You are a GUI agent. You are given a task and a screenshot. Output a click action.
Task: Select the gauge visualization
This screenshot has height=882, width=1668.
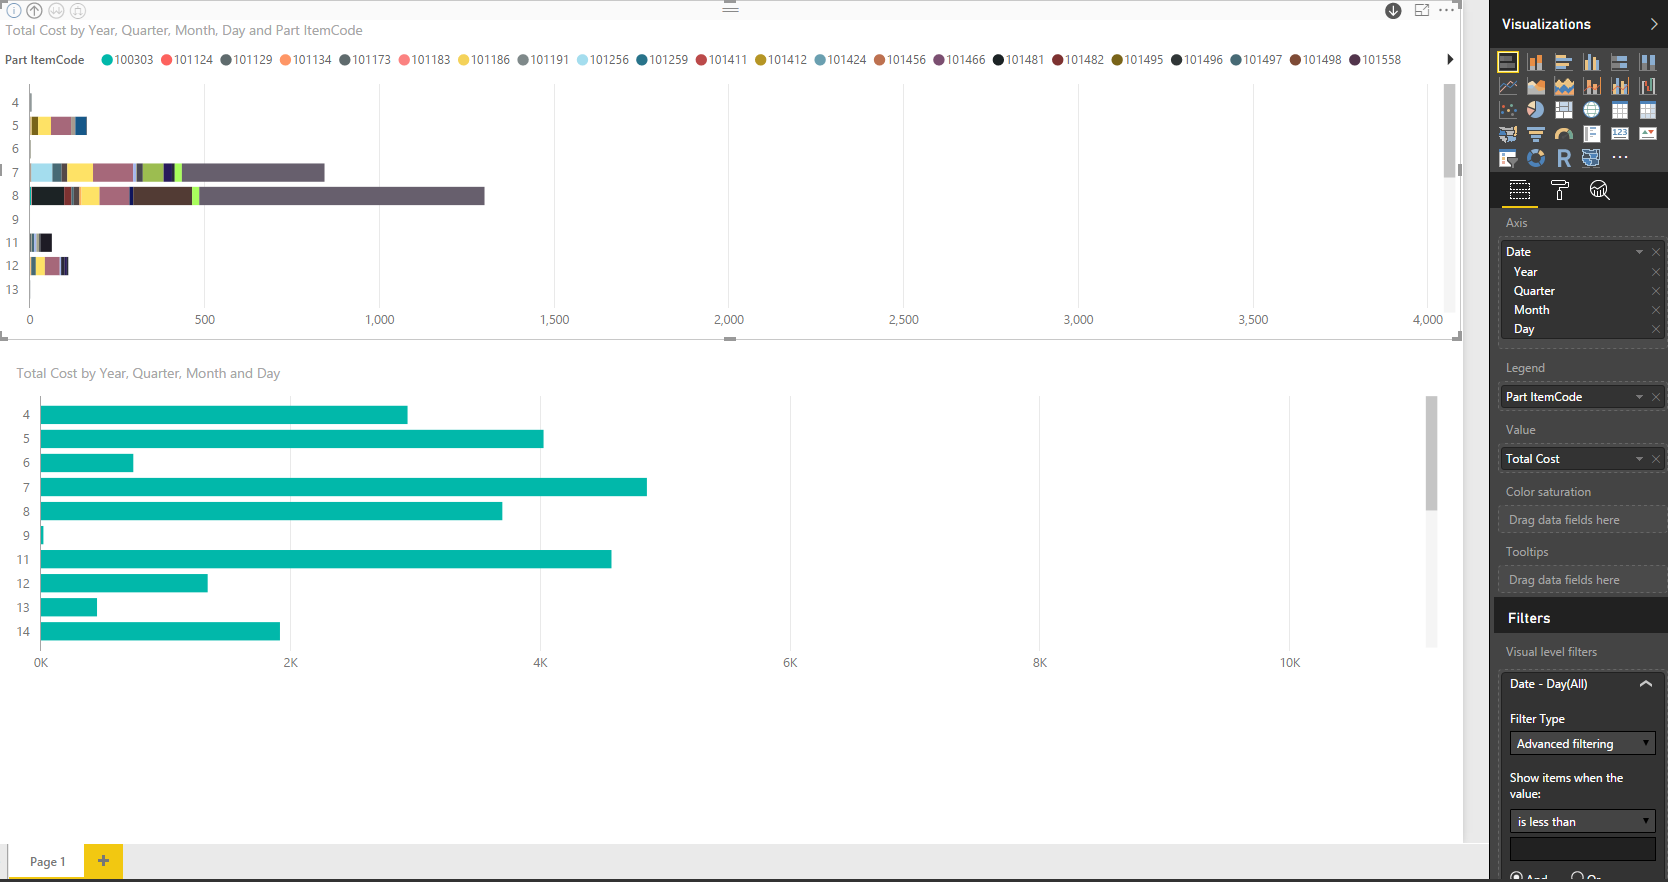coord(1564,134)
